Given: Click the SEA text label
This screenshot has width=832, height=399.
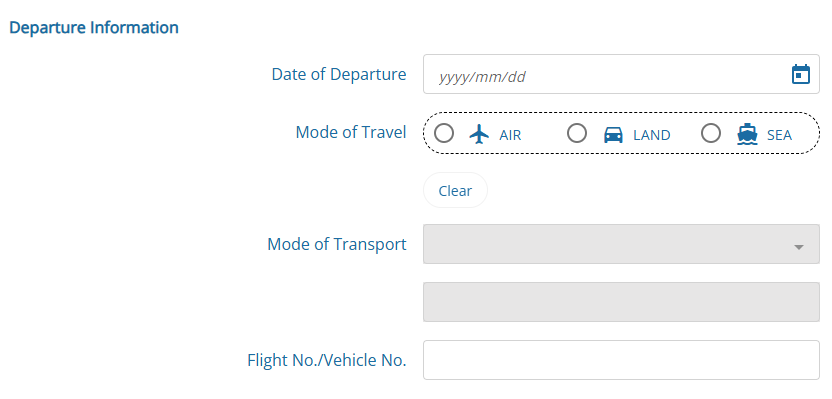Looking at the screenshot, I should pos(779,135).
